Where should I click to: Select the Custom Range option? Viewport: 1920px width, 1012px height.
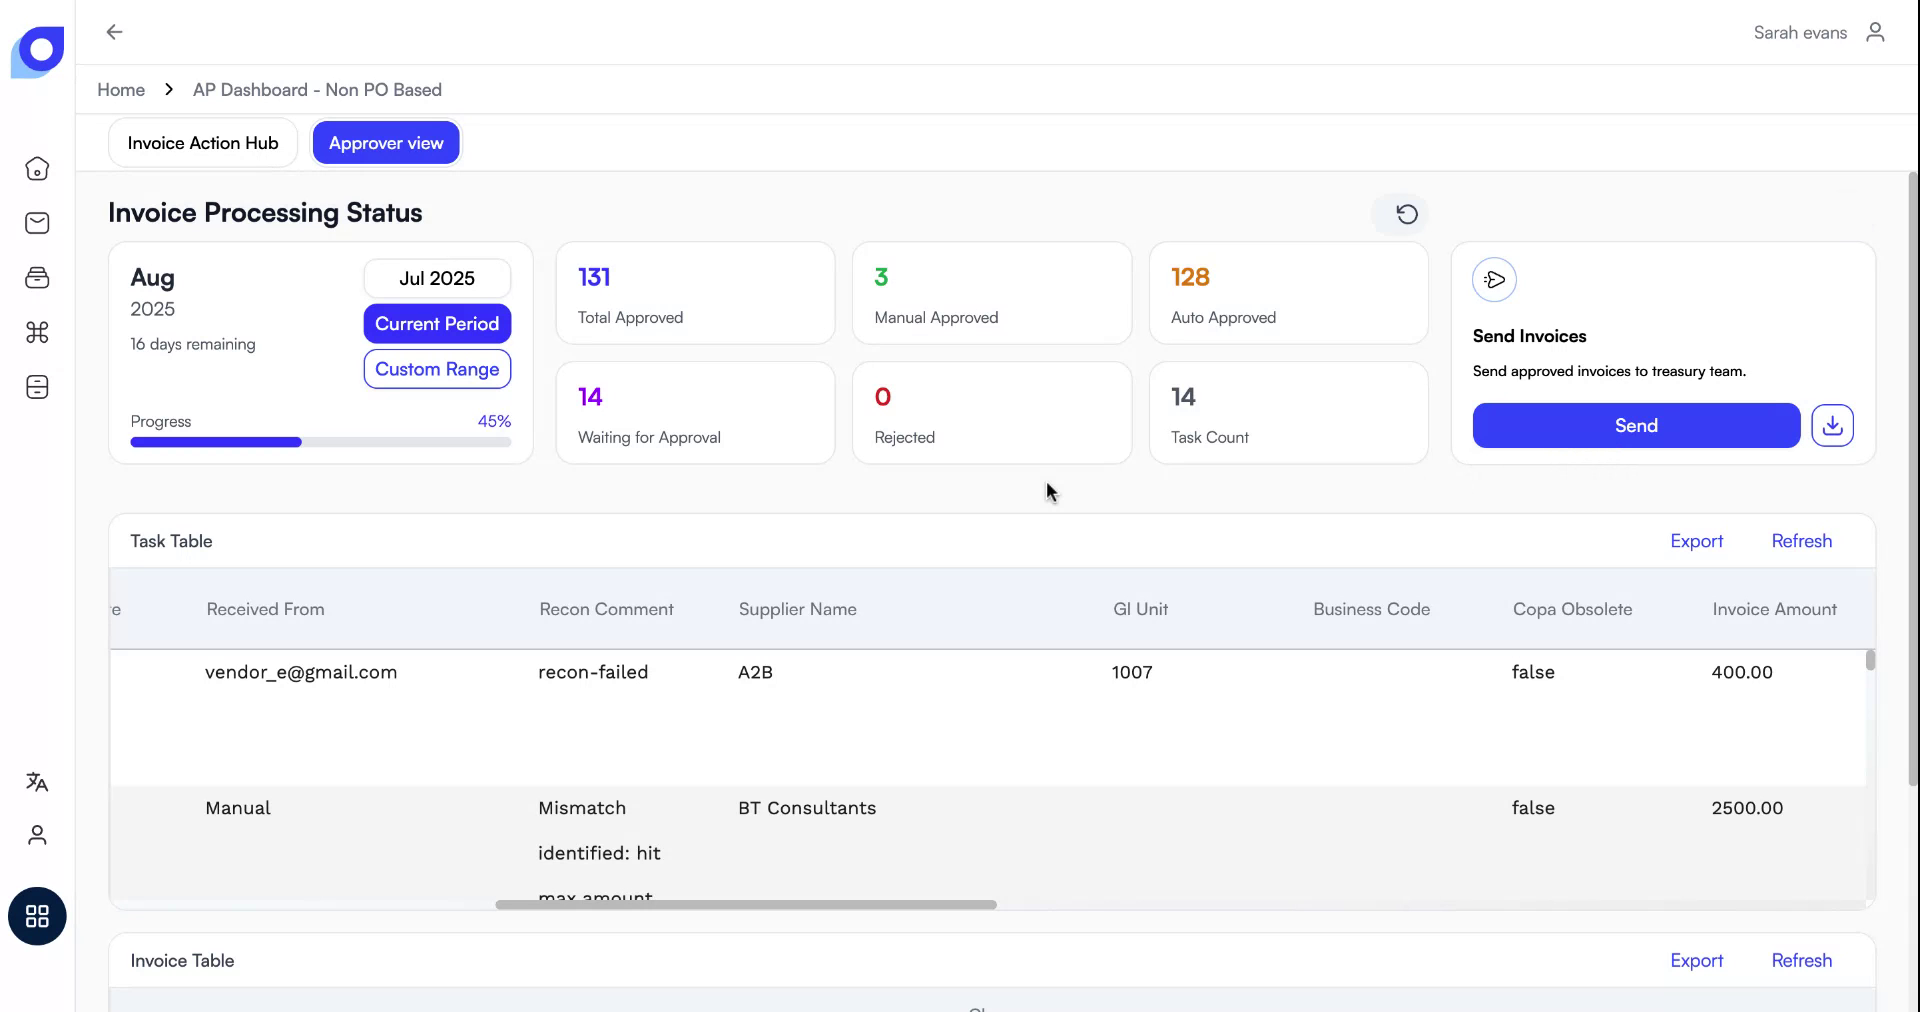point(437,369)
